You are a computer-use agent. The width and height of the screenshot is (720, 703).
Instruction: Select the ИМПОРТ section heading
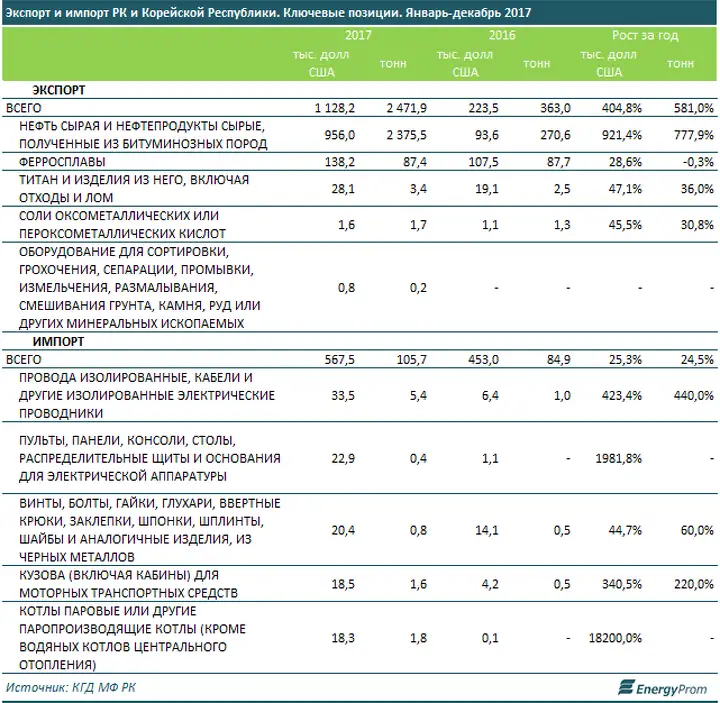click(x=58, y=342)
